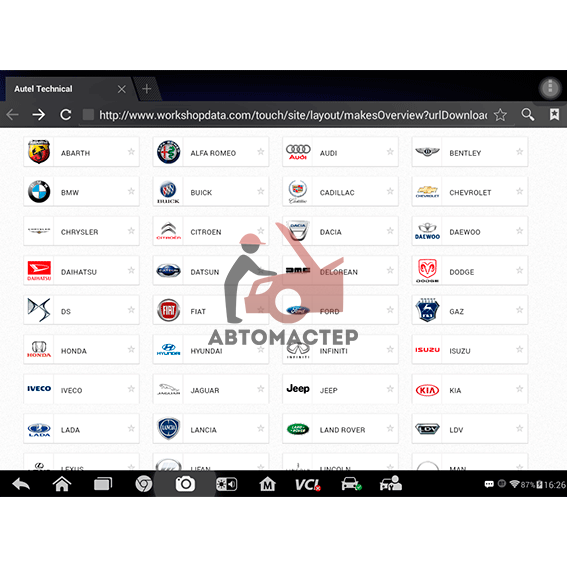Click the LANCIA make label
The image size is (567, 567).
[x=204, y=430]
